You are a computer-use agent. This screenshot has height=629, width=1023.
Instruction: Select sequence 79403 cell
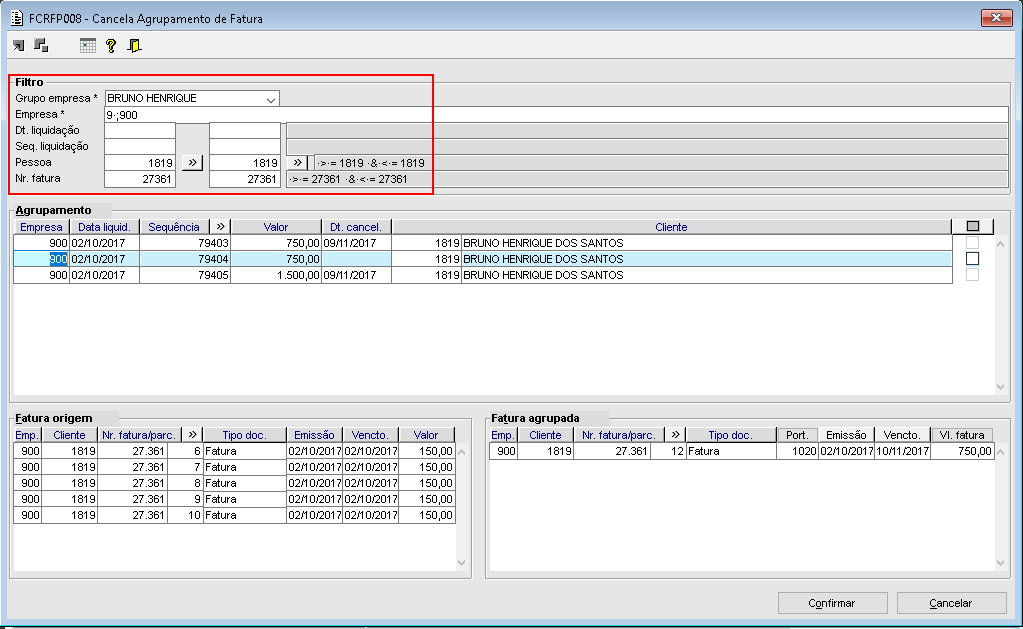(185, 243)
